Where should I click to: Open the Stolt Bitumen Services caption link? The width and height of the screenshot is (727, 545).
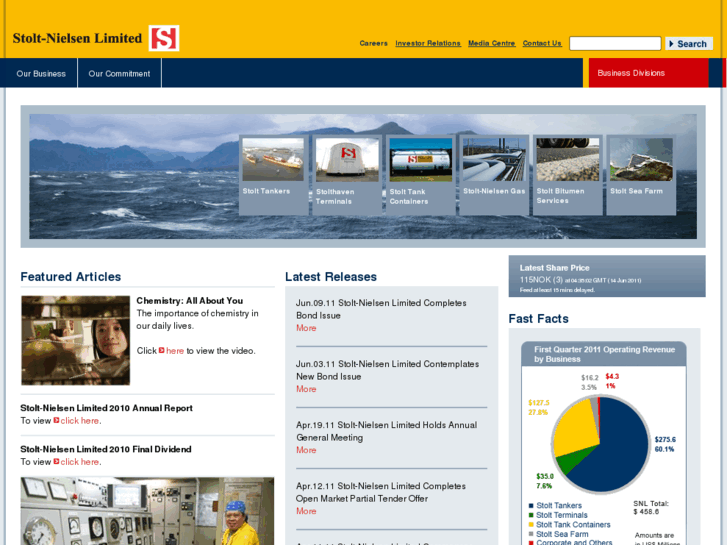tap(560, 196)
